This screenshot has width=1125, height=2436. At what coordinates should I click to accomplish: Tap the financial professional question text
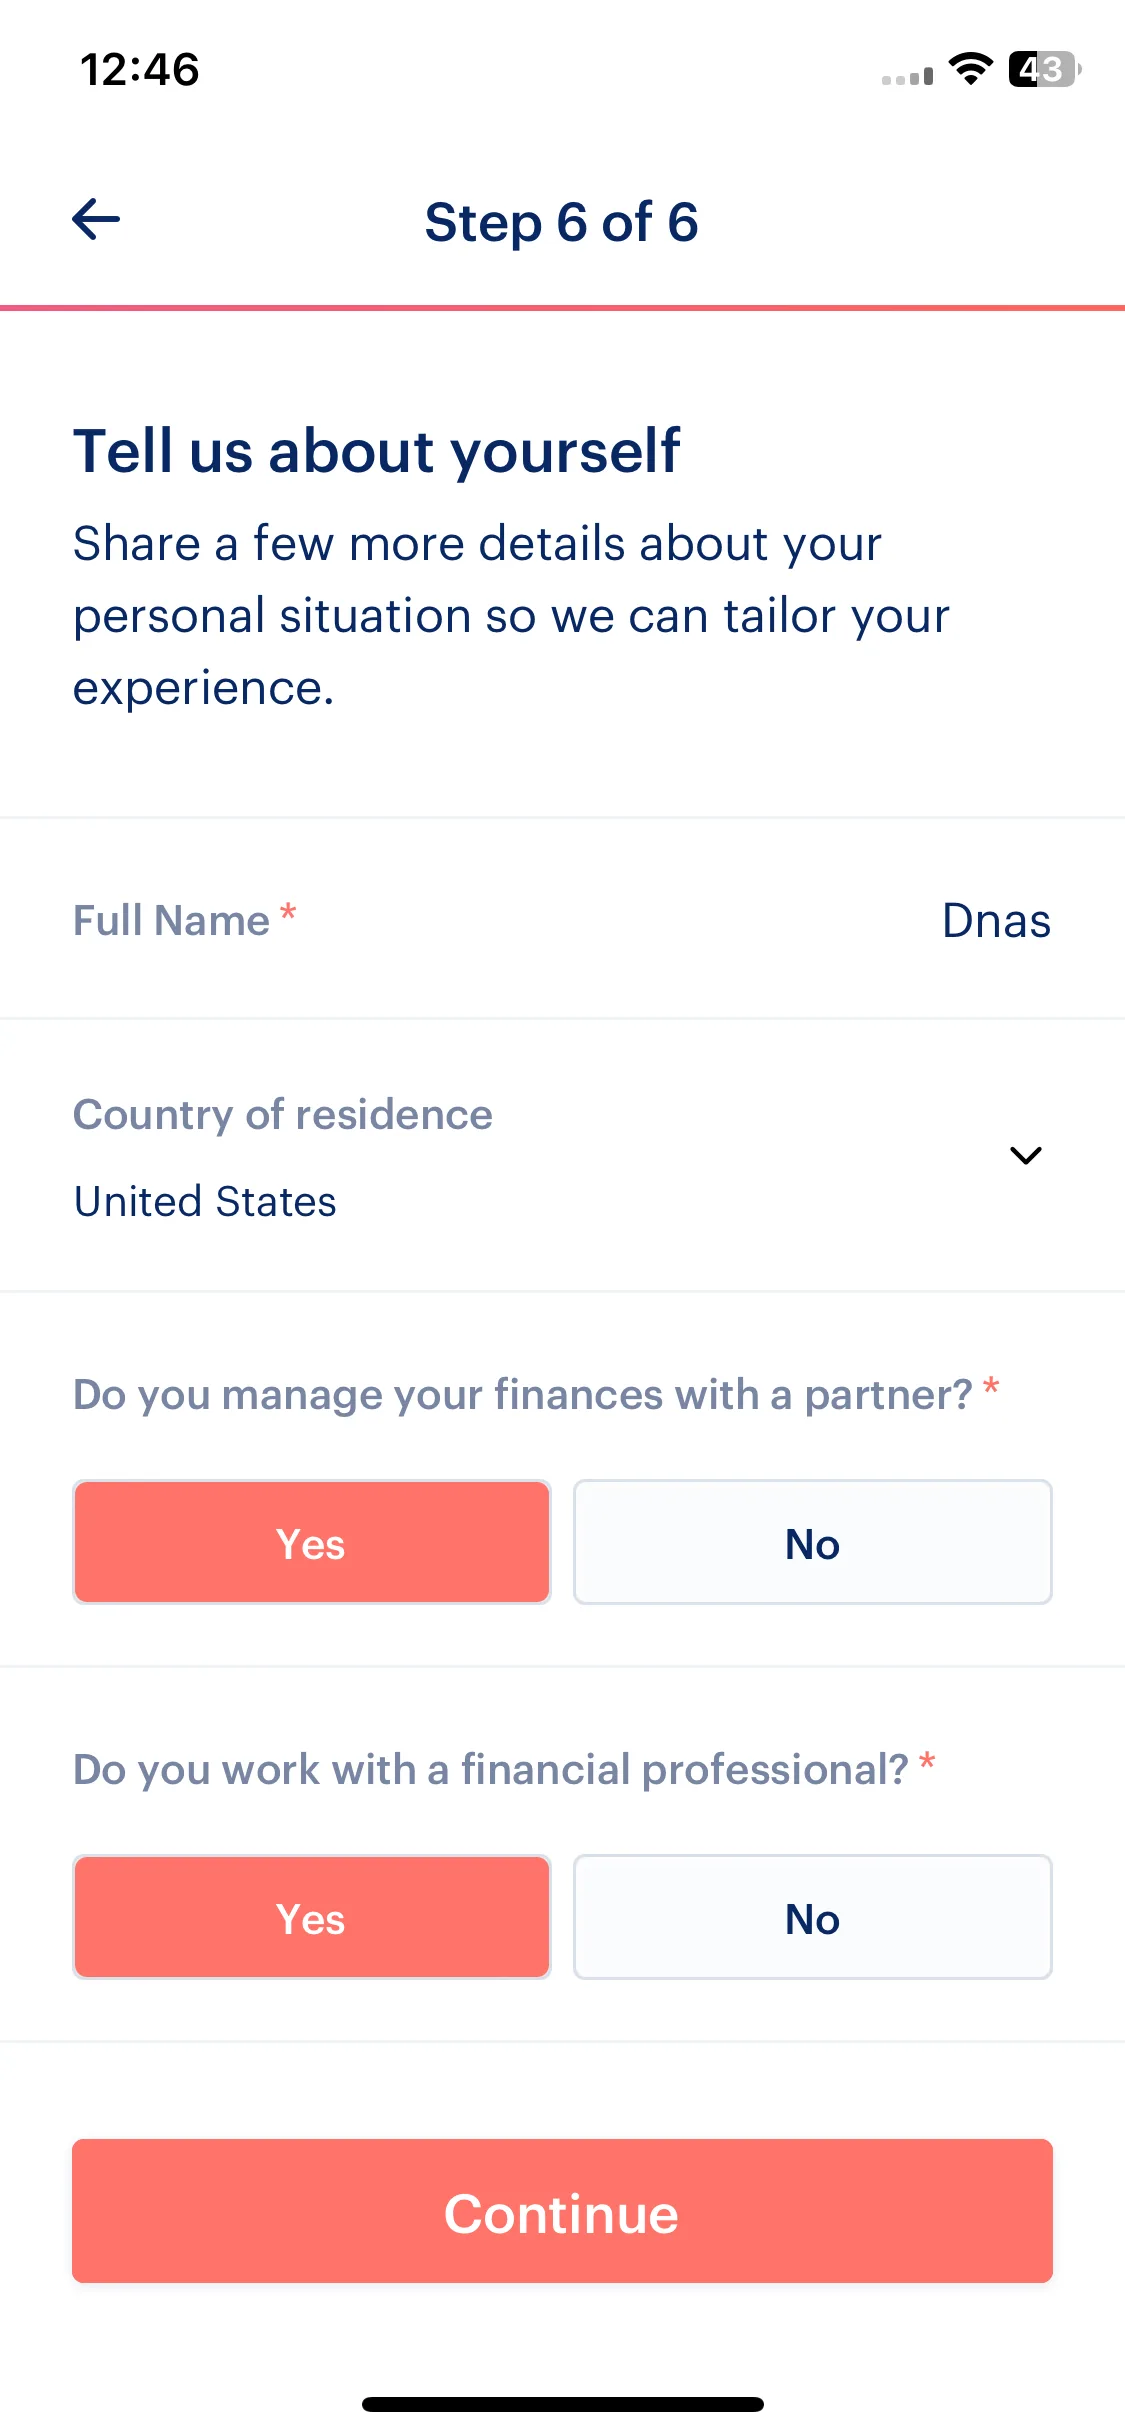[x=491, y=1769]
